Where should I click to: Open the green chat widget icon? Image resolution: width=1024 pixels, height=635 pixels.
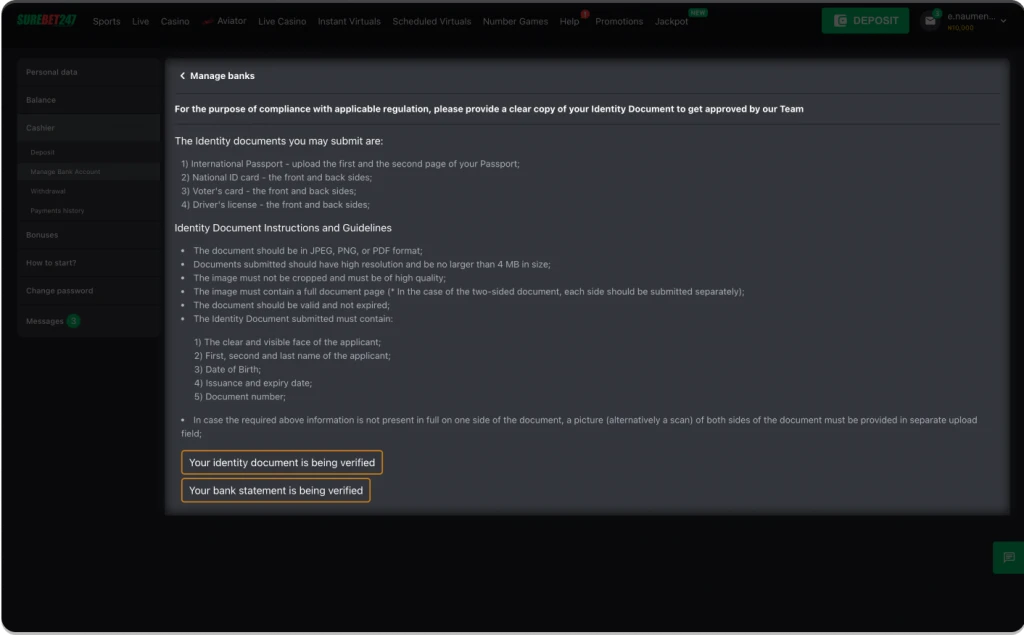tap(1007, 557)
